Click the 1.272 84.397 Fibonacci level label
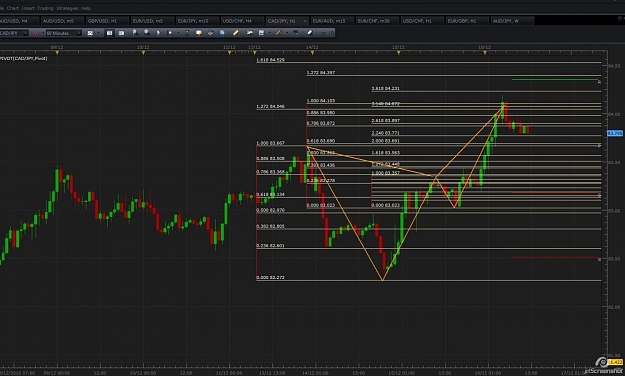Viewport: 625px width, 376px height. [321, 73]
